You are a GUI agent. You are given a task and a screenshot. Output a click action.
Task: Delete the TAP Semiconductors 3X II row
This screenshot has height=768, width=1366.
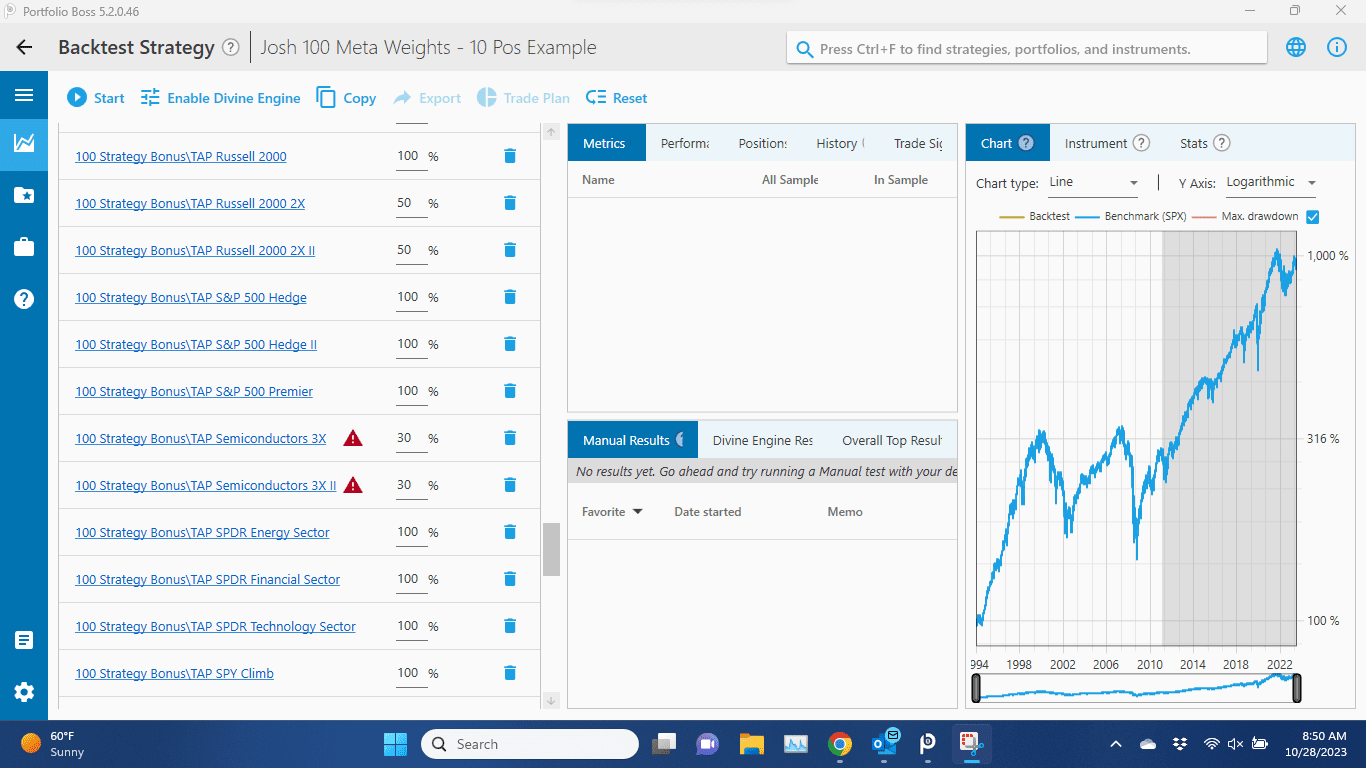tap(510, 485)
